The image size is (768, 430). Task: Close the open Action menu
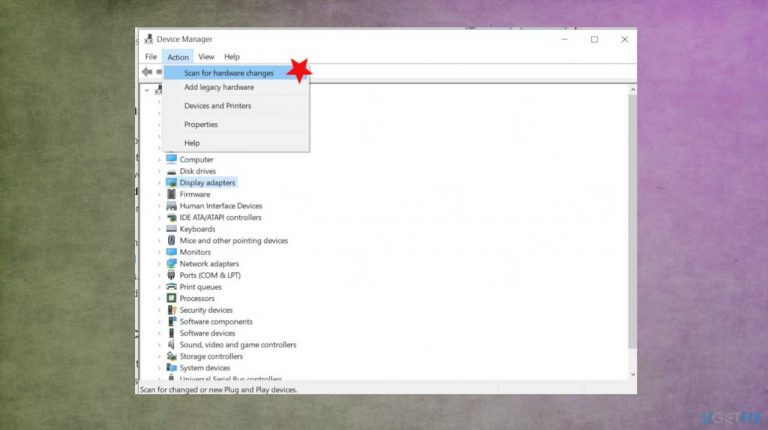pos(178,57)
